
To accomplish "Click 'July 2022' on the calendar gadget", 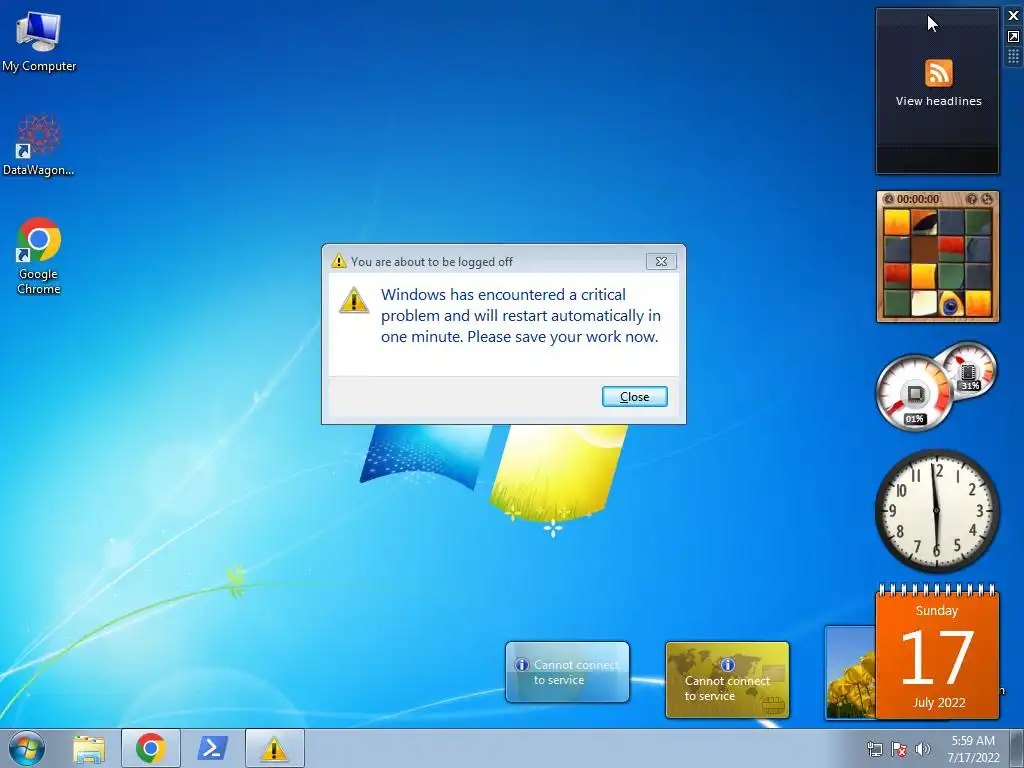I will click(x=938, y=703).
